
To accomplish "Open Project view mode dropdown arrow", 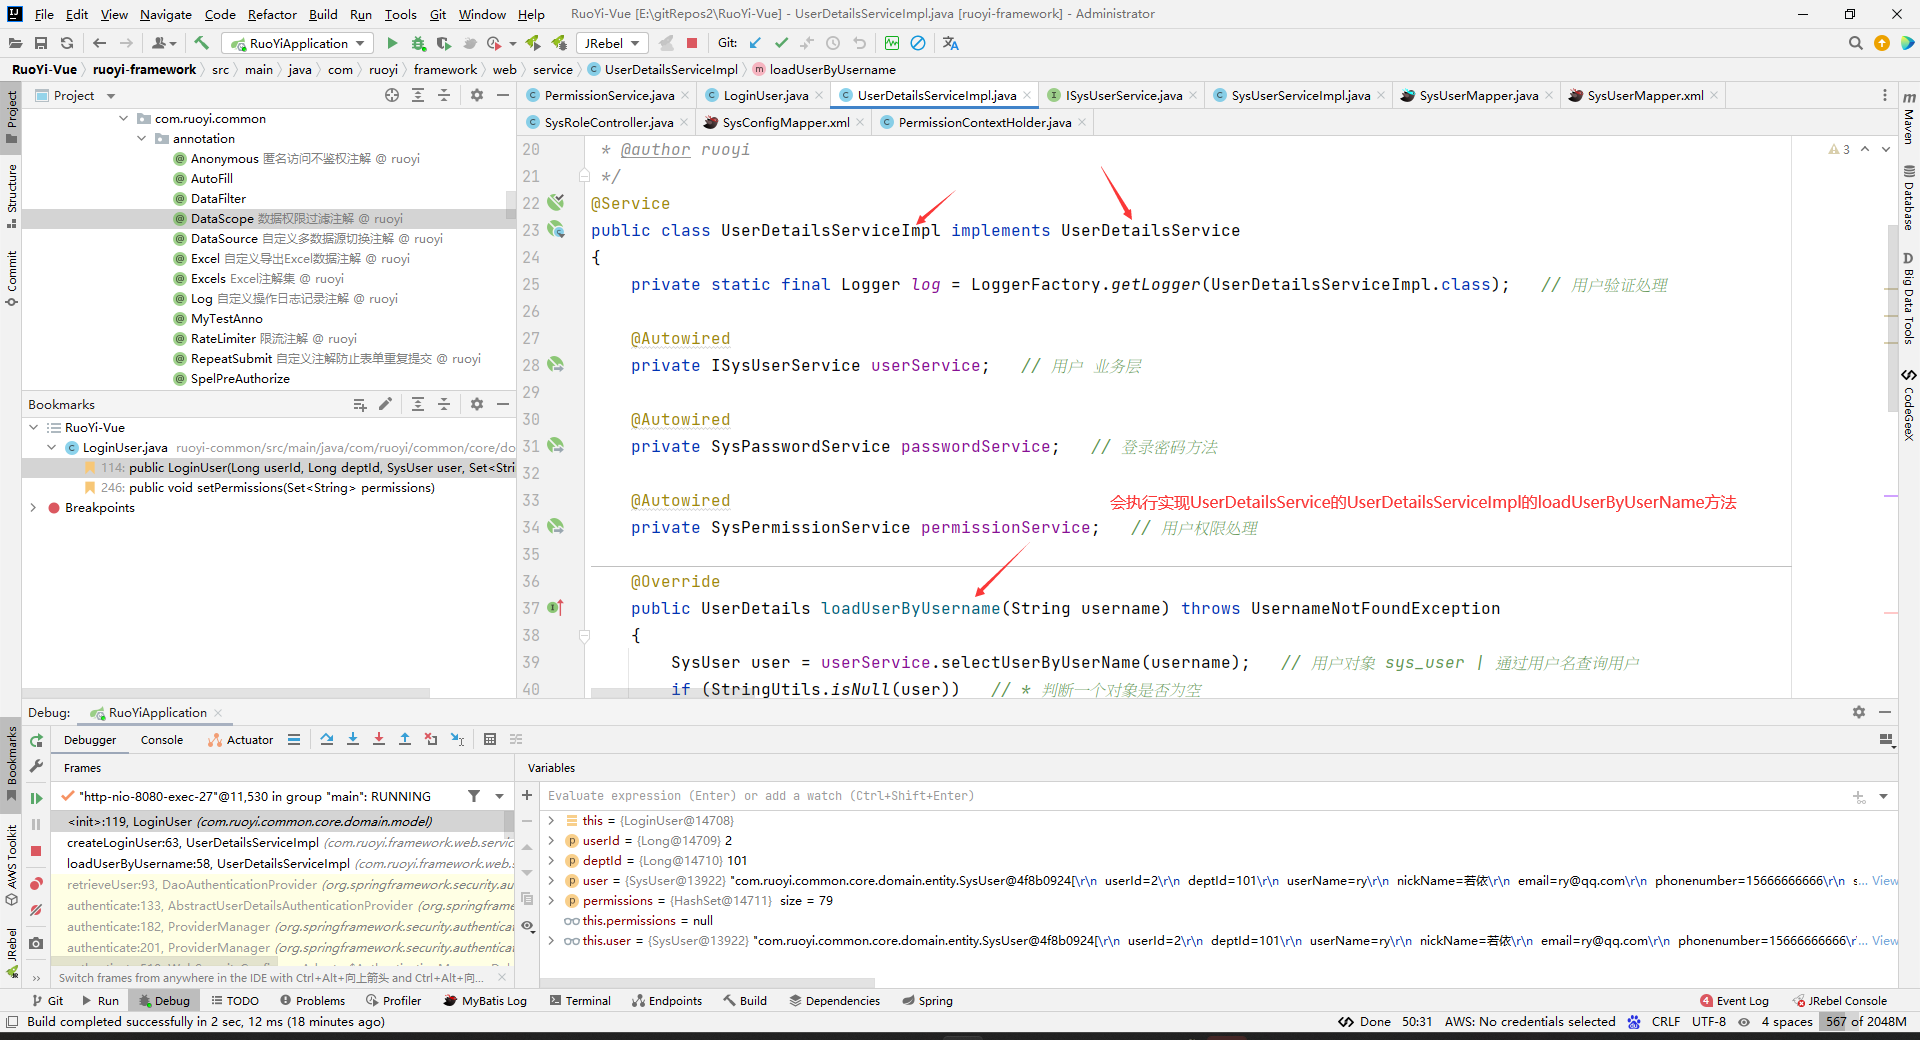I will click(111, 96).
